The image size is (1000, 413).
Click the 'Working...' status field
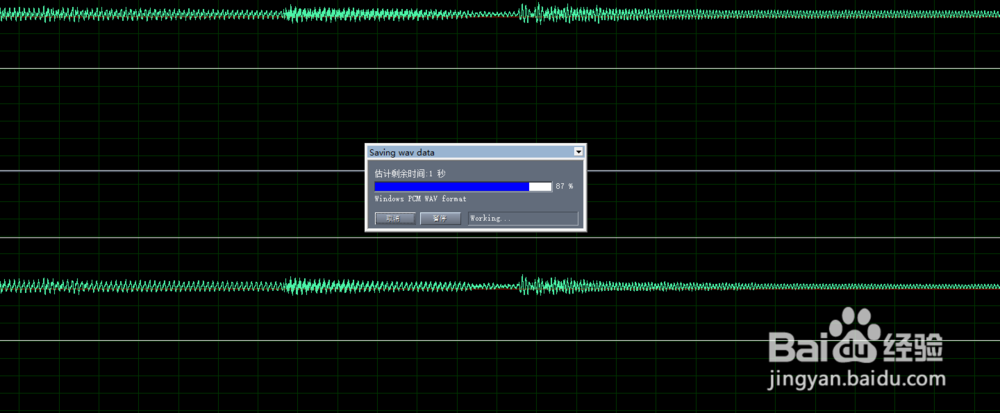(523, 219)
